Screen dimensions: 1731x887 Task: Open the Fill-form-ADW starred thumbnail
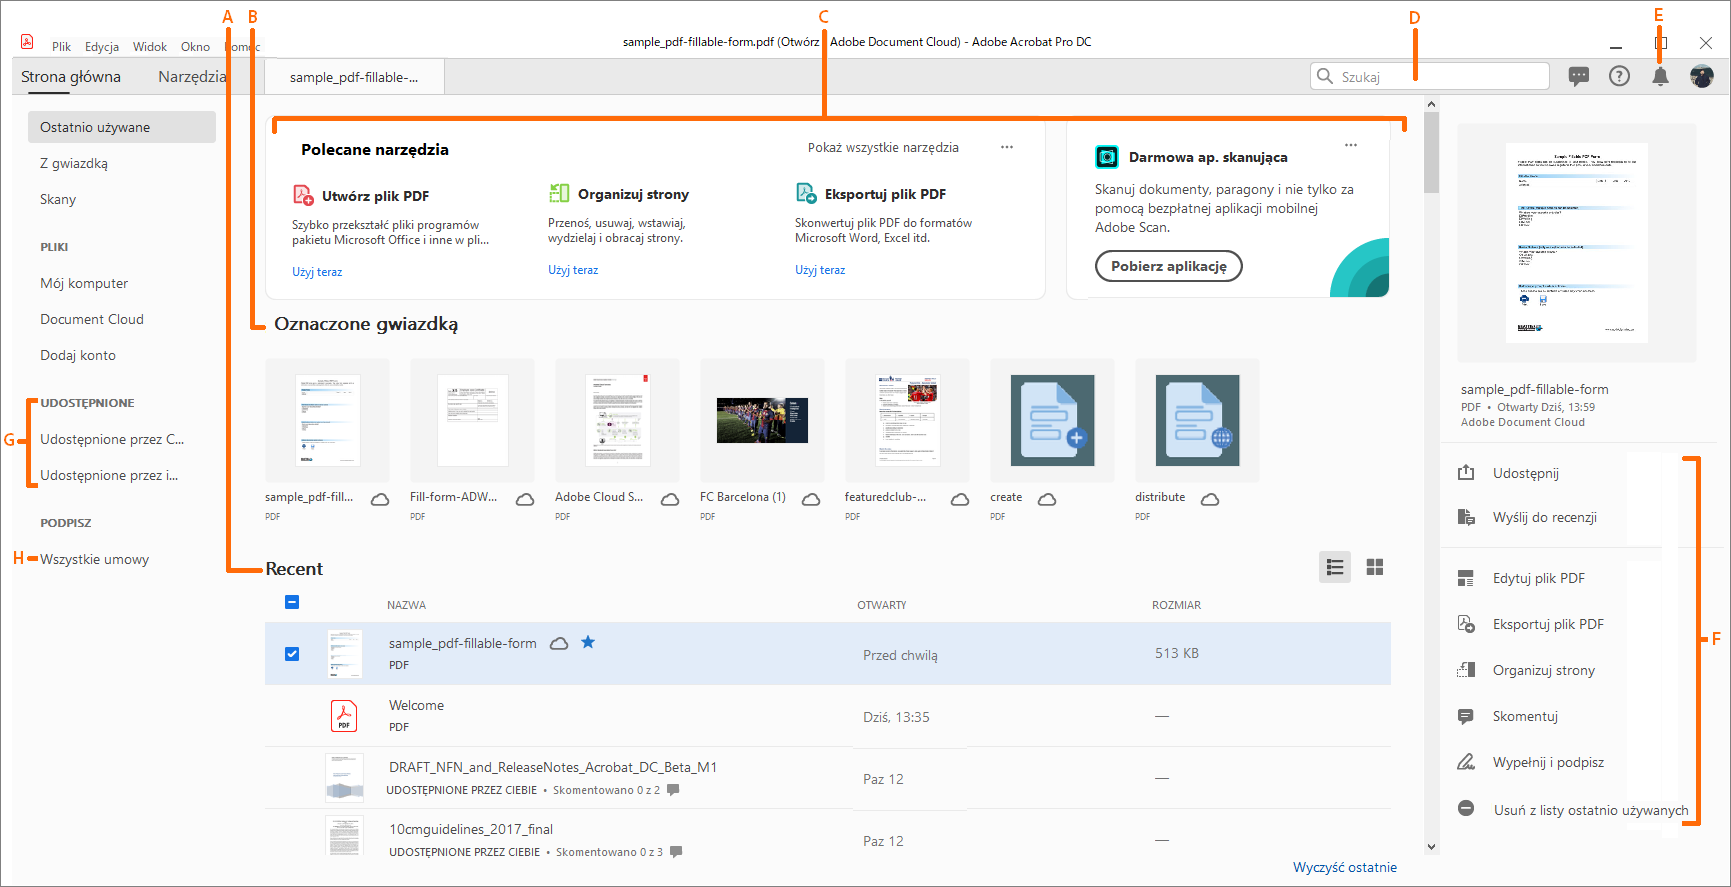pos(473,420)
